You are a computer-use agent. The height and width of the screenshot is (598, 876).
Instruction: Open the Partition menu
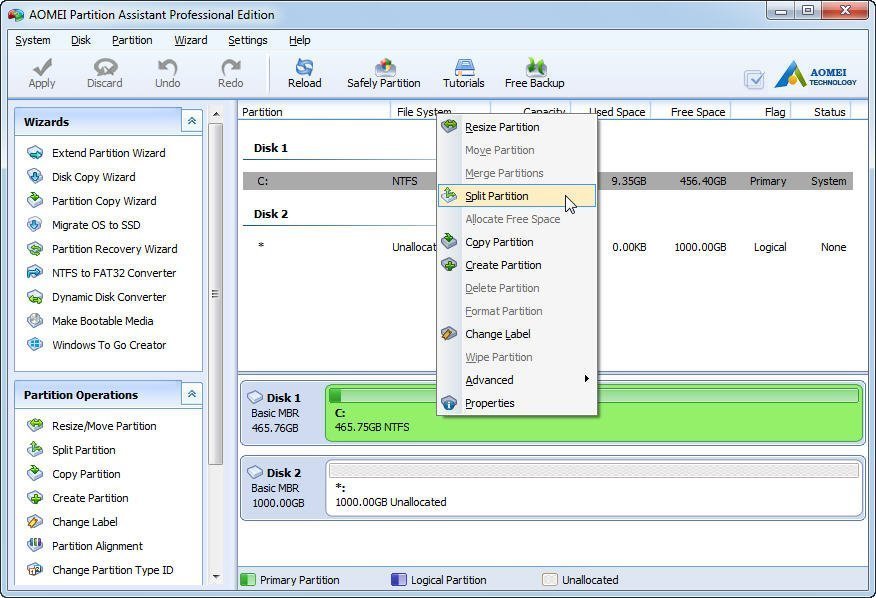[132, 40]
